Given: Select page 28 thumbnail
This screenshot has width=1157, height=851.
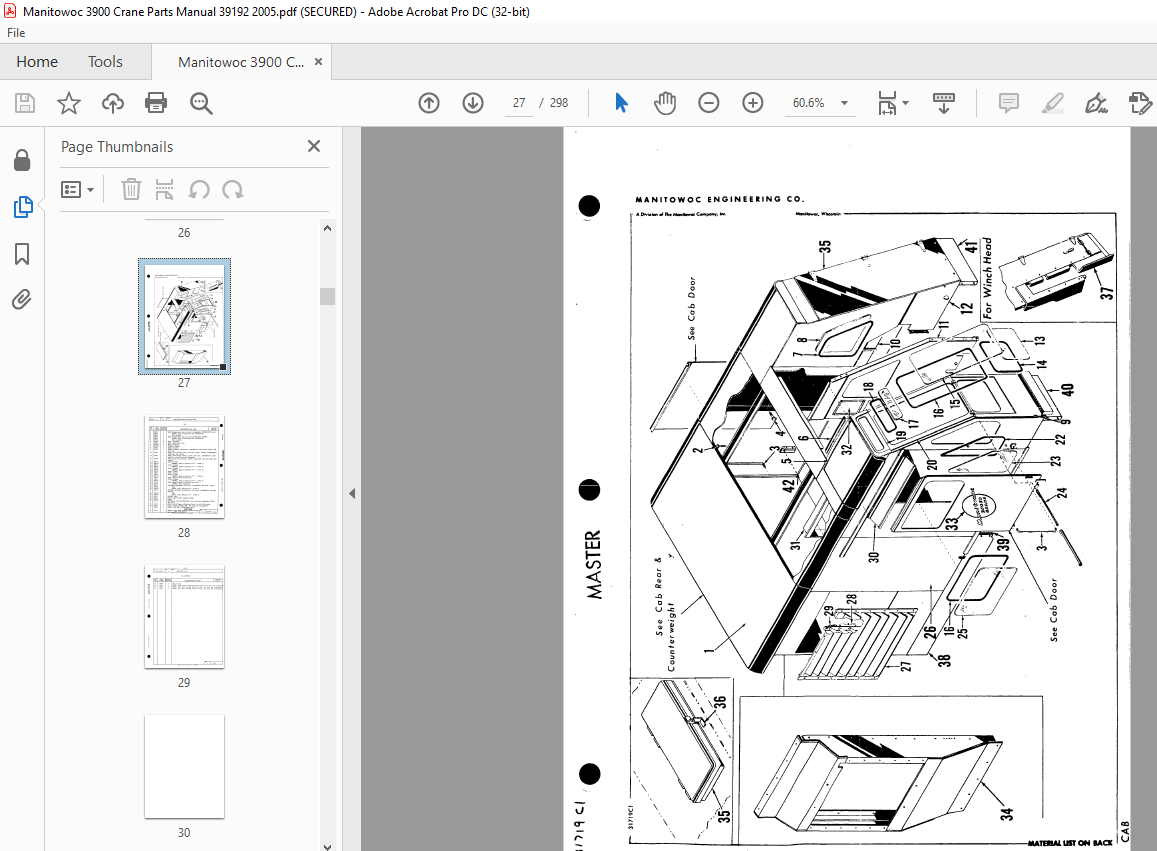Looking at the screenshot, I should point(184,466).
